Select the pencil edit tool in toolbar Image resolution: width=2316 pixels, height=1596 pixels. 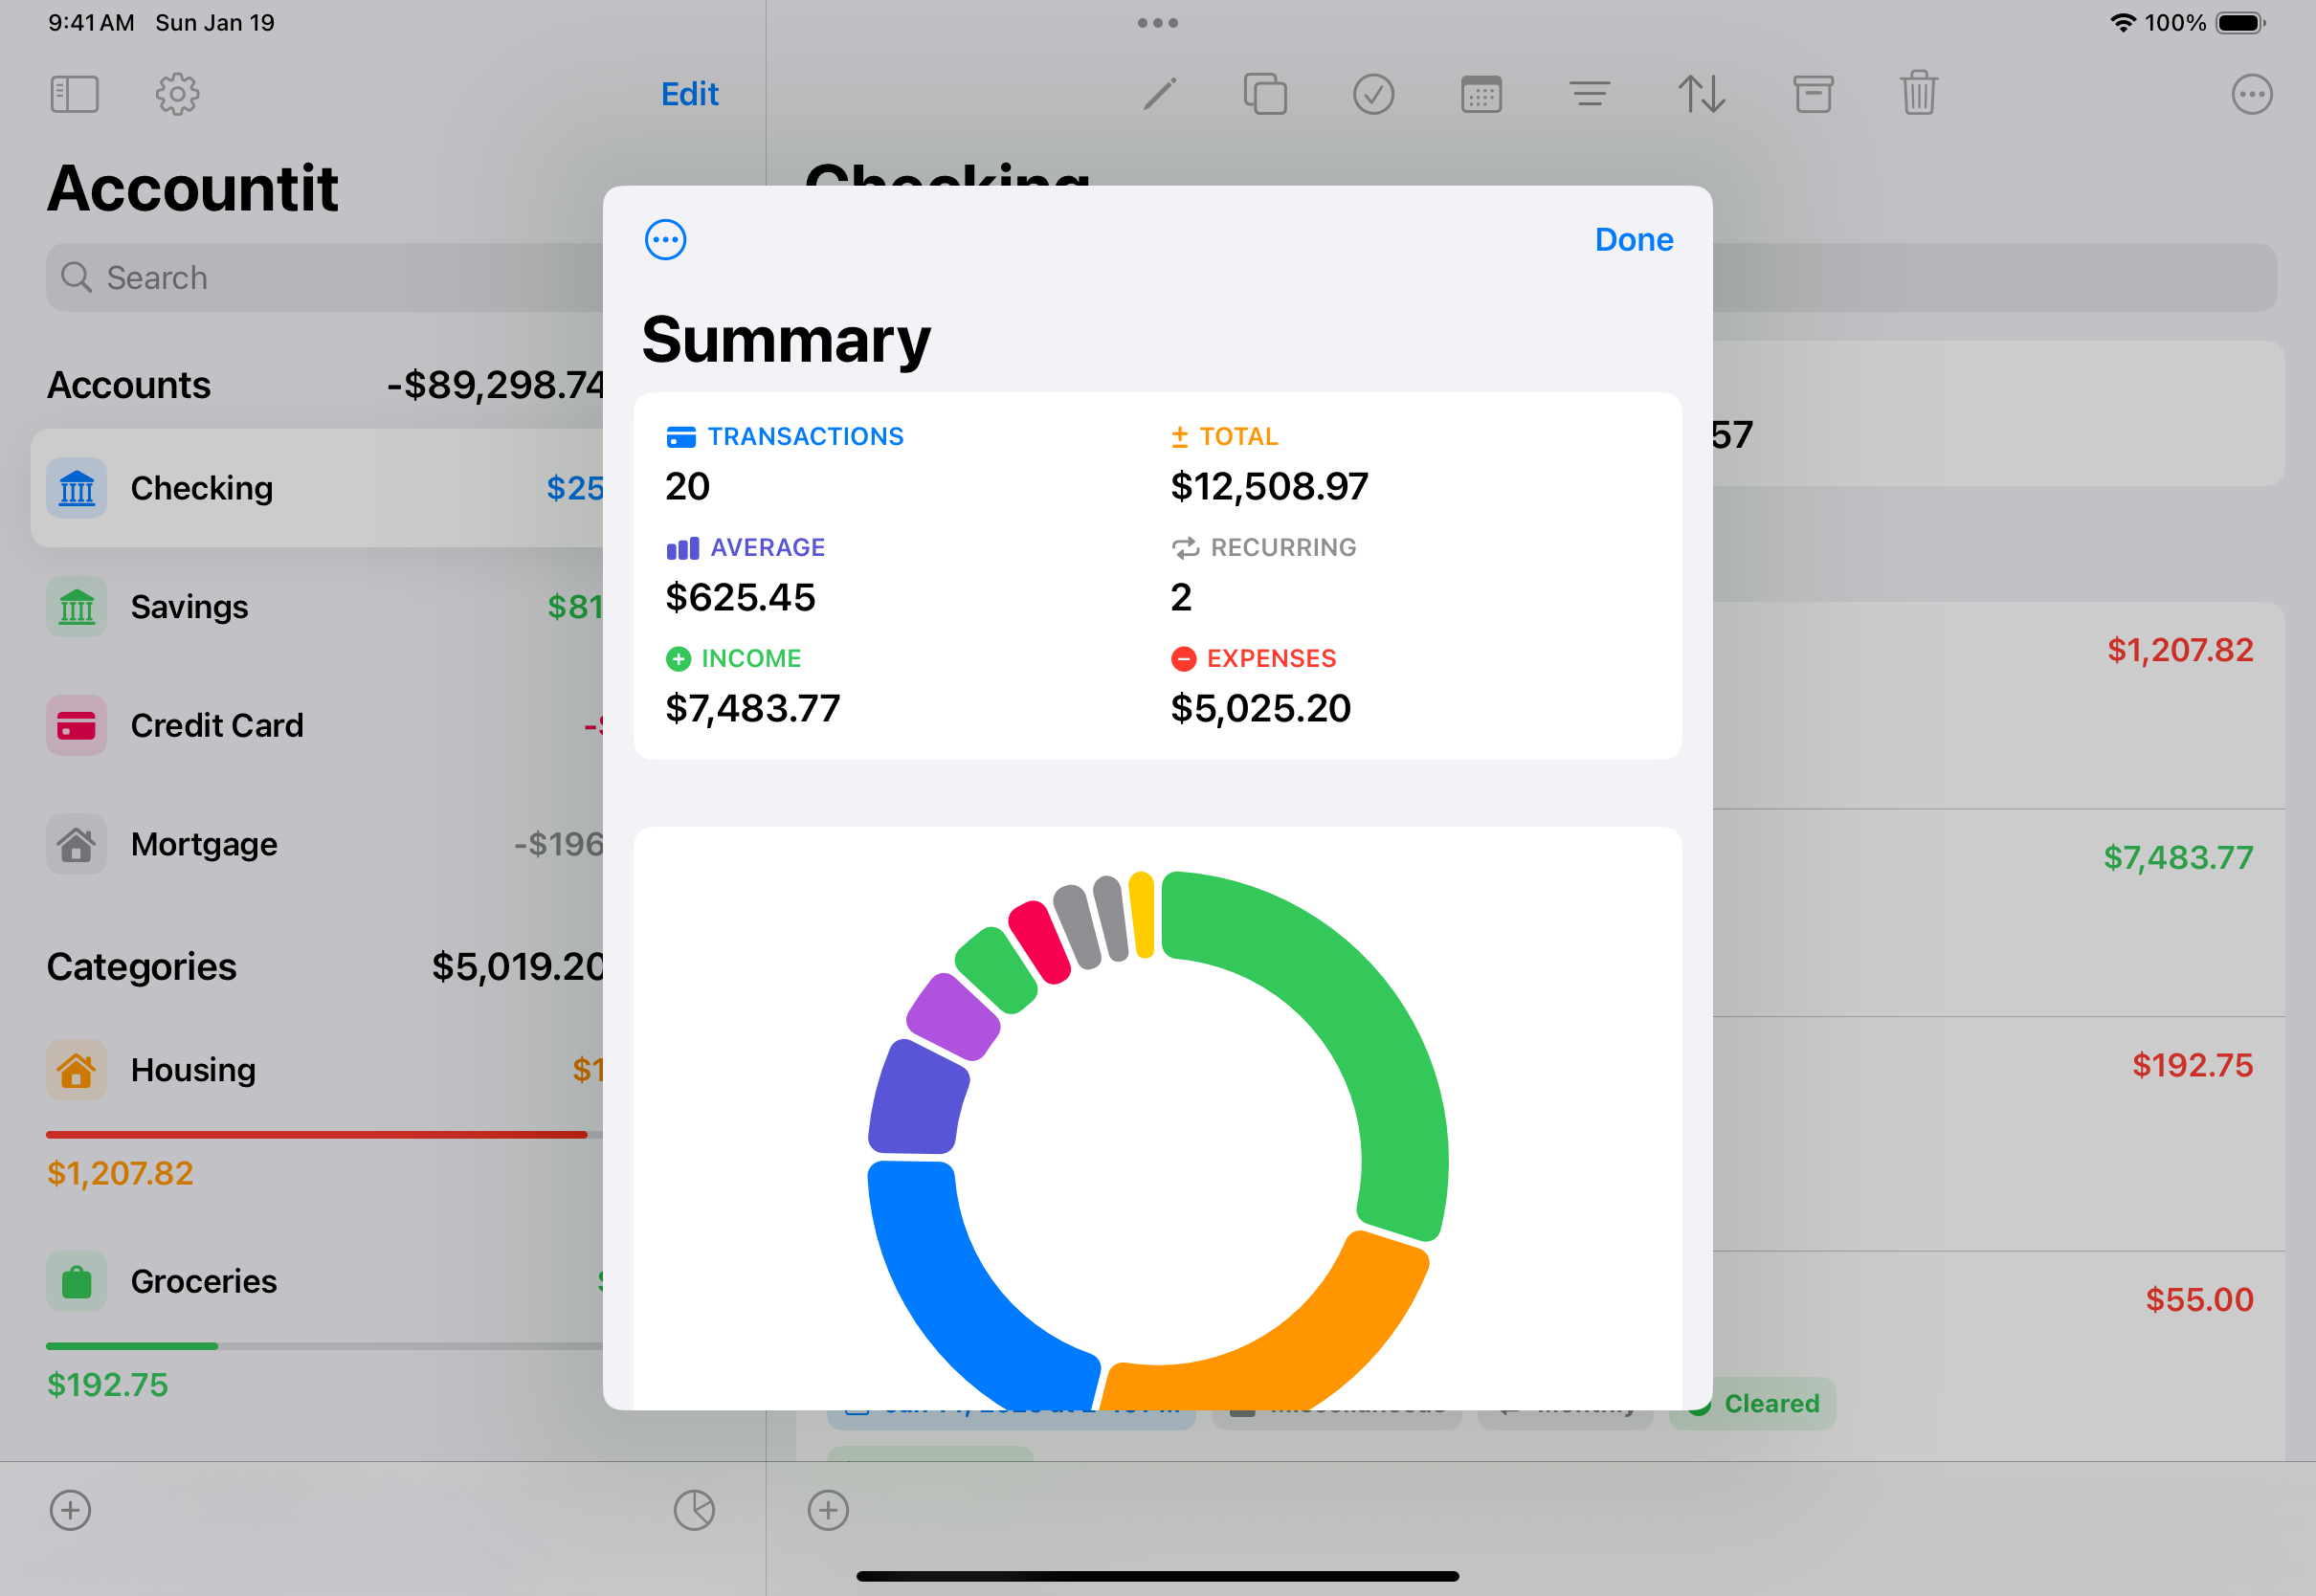coord(1159,95)
